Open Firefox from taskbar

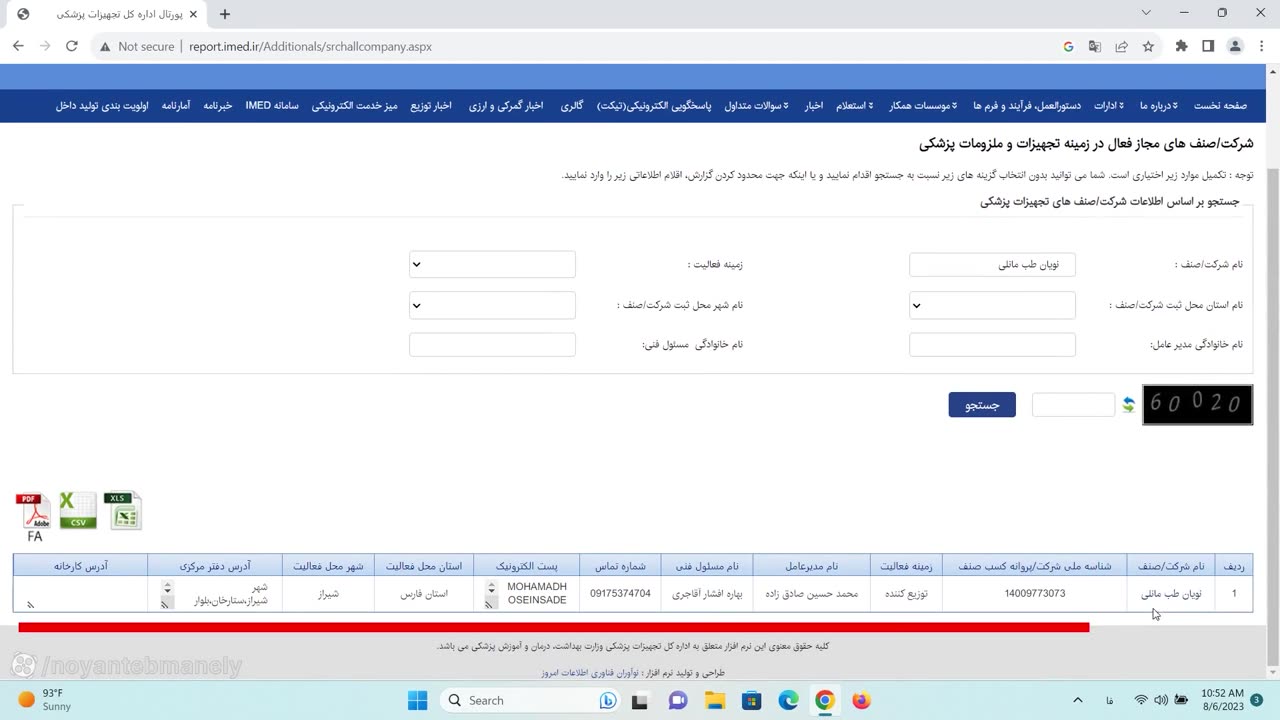coord(861,700)
